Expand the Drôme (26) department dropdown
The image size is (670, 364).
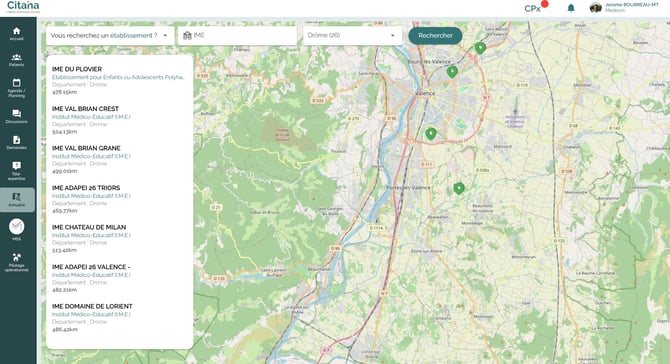coord(352,35)
